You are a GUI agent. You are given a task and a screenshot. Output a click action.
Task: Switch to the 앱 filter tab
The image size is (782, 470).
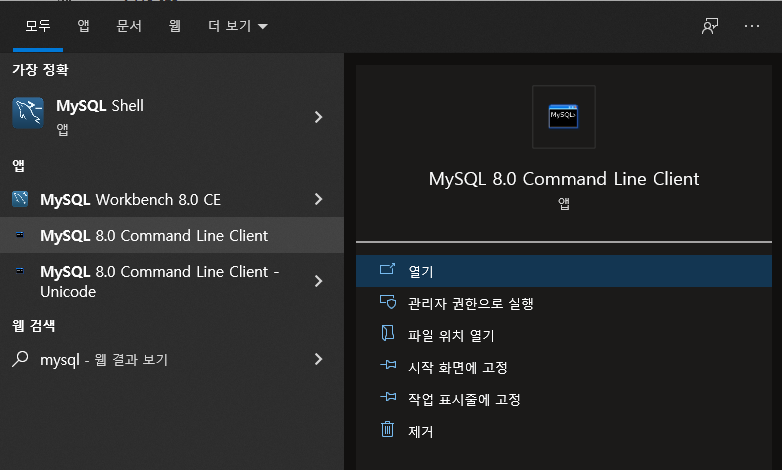tap(83, 26)
